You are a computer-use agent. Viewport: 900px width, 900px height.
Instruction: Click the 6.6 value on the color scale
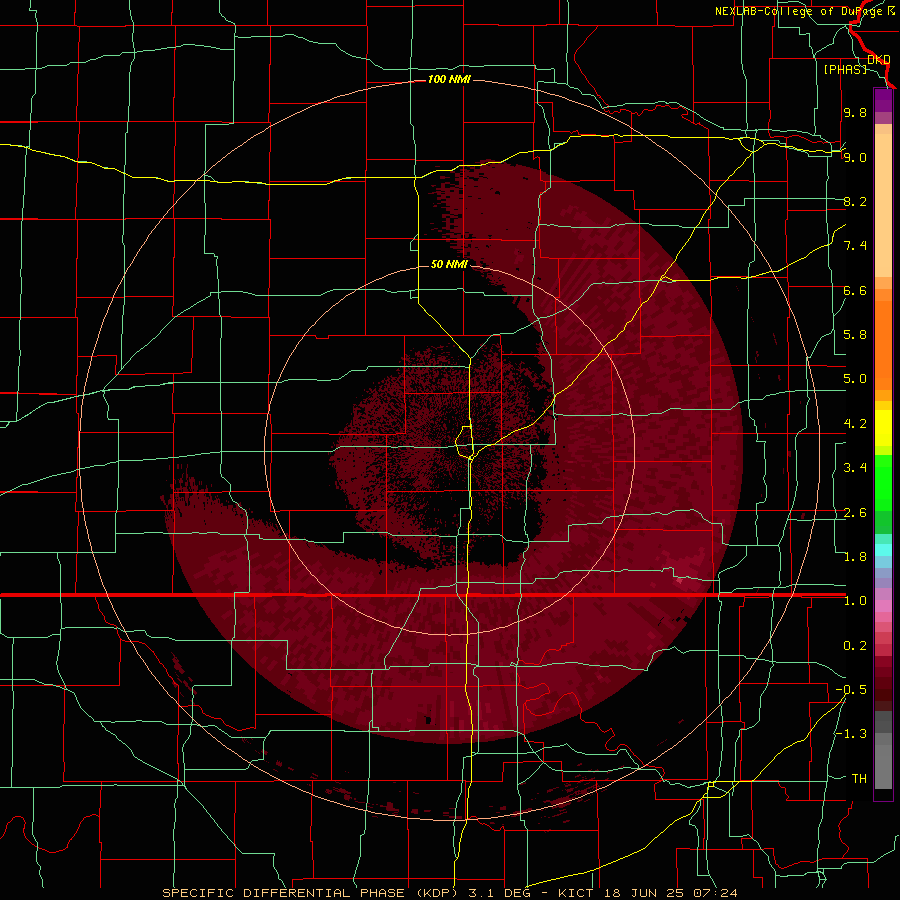coord(855,290)
